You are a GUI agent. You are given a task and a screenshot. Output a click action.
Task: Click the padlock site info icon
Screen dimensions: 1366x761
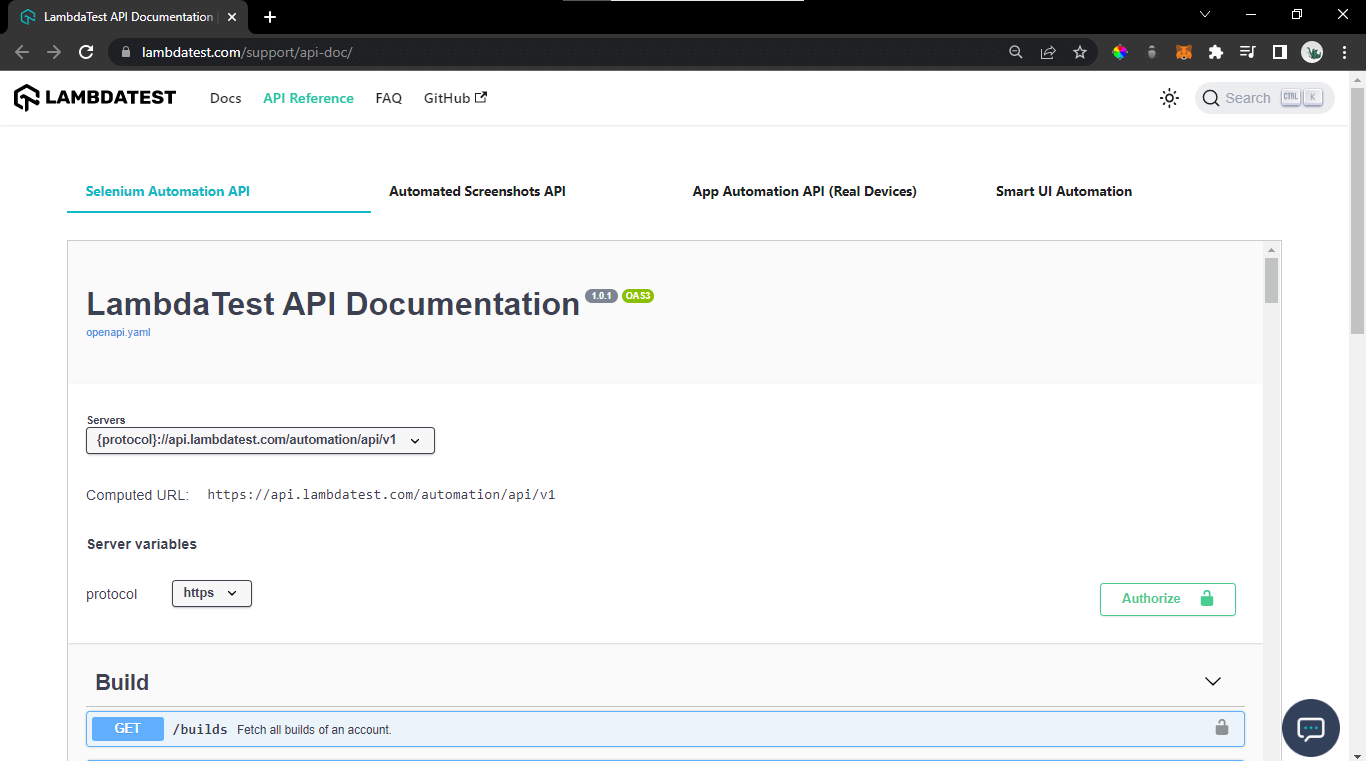pos(125,52)
